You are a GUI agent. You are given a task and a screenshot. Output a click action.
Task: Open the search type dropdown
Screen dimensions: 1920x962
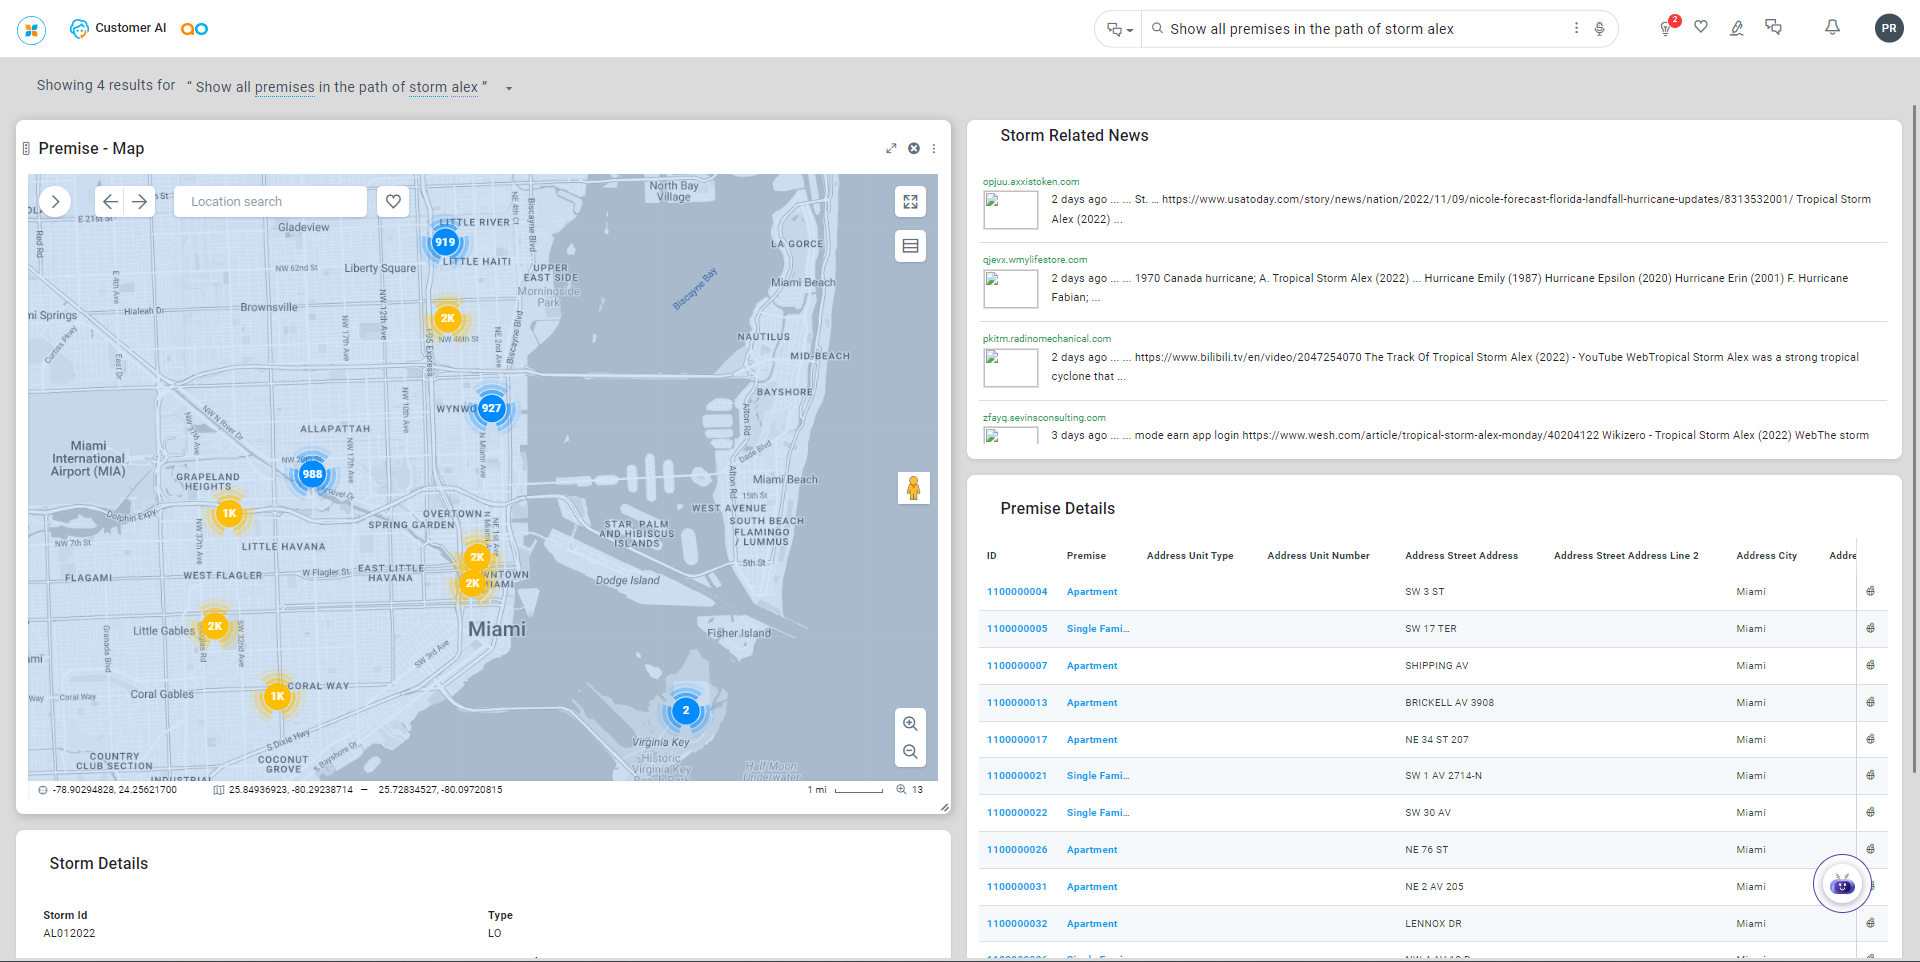click(x=1119, y=30)
